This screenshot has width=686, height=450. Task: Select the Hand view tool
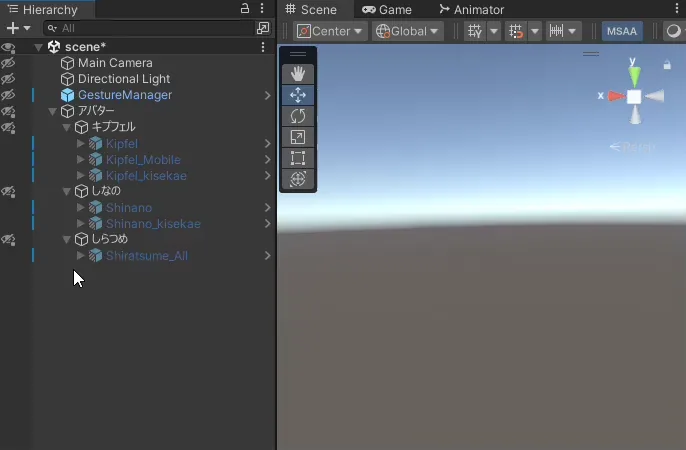pos(298,74)
